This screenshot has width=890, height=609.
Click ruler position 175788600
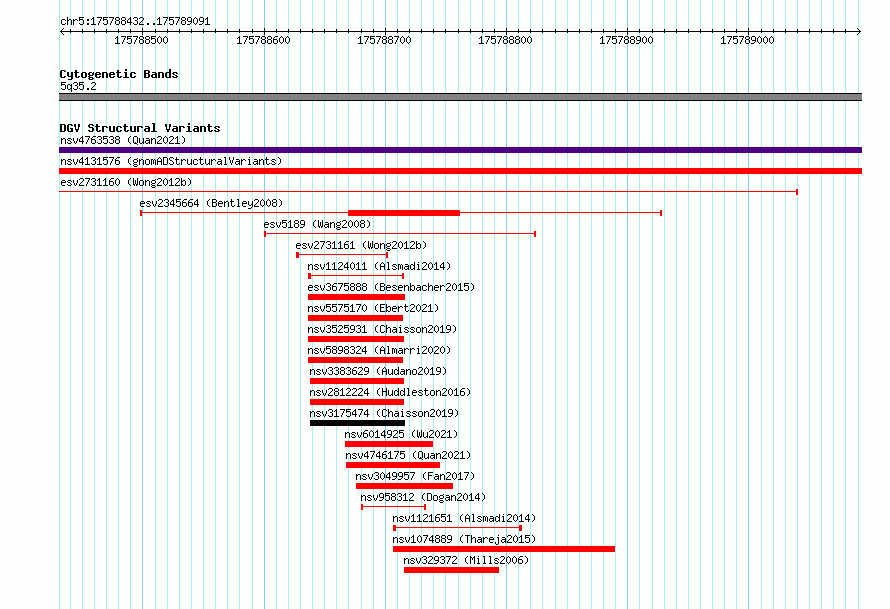click(263, 40)
